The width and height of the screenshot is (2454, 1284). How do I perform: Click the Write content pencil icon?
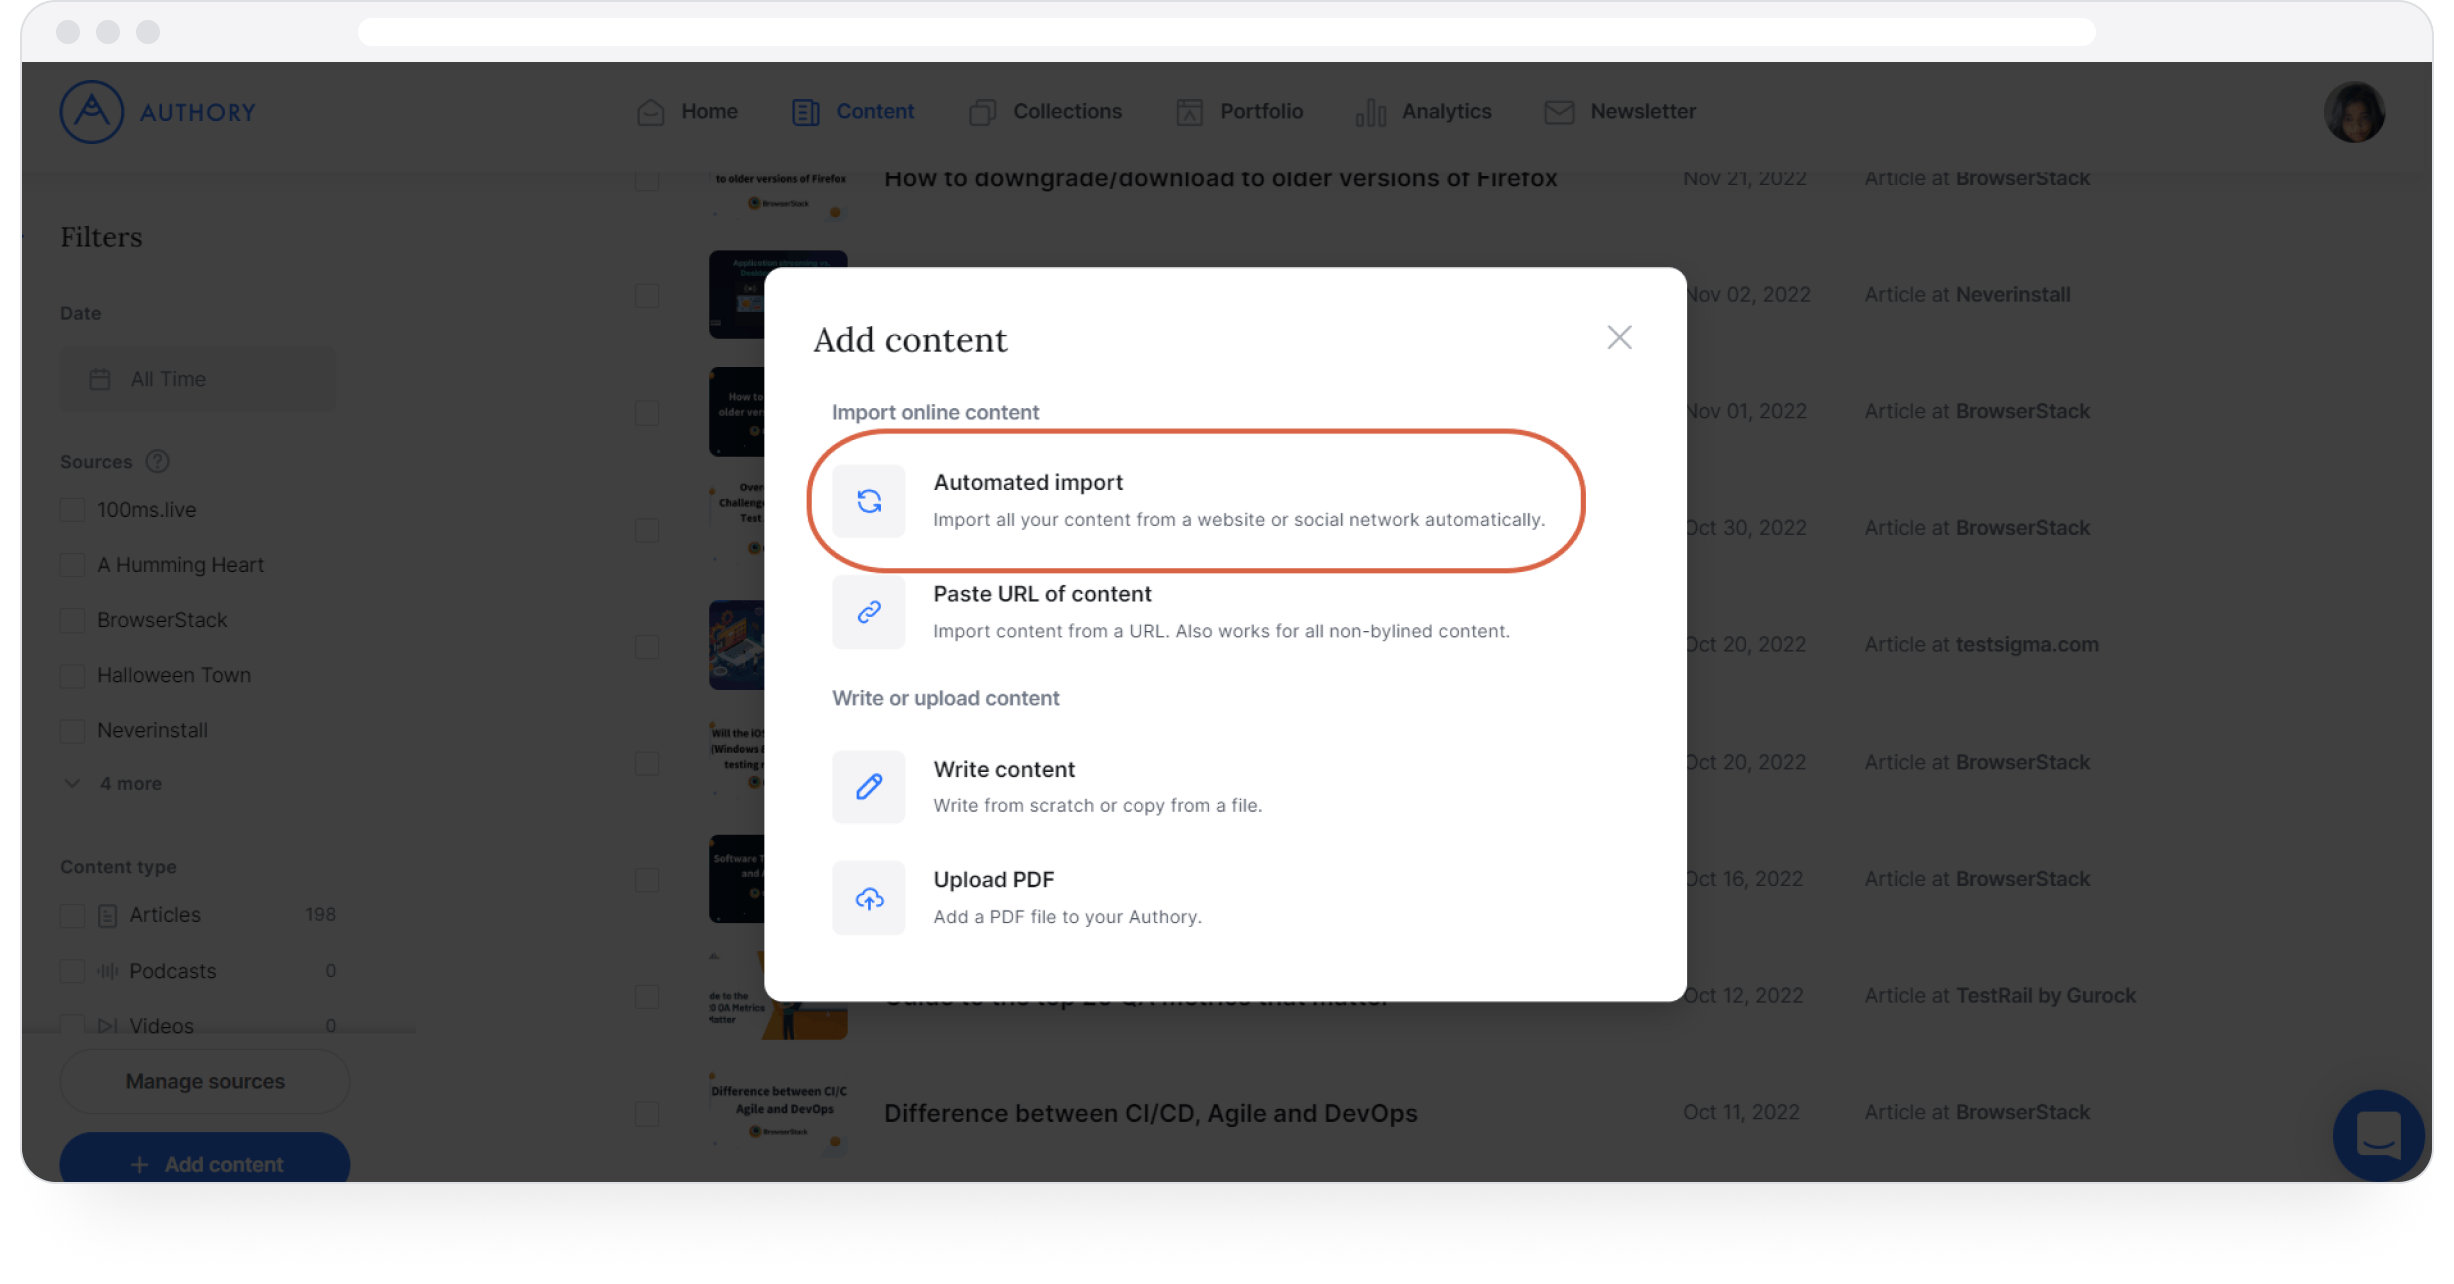(870, 786)
